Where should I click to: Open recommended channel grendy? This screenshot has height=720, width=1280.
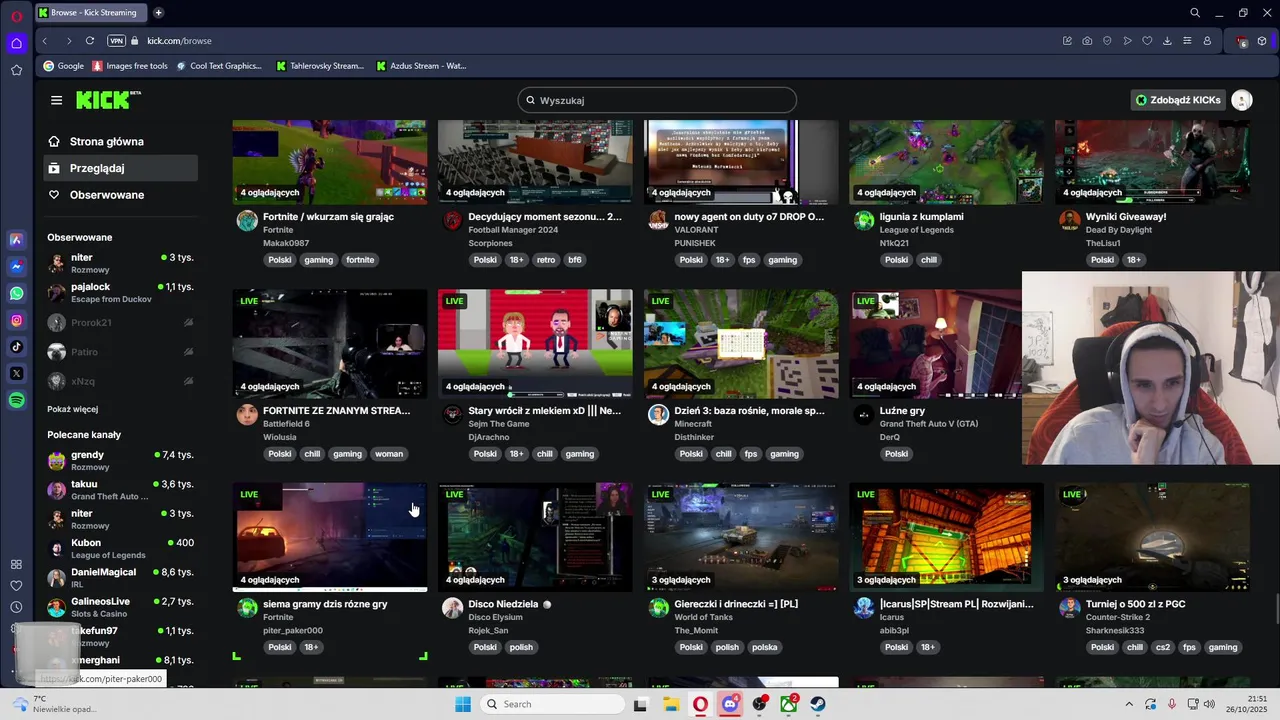(121, 460)
